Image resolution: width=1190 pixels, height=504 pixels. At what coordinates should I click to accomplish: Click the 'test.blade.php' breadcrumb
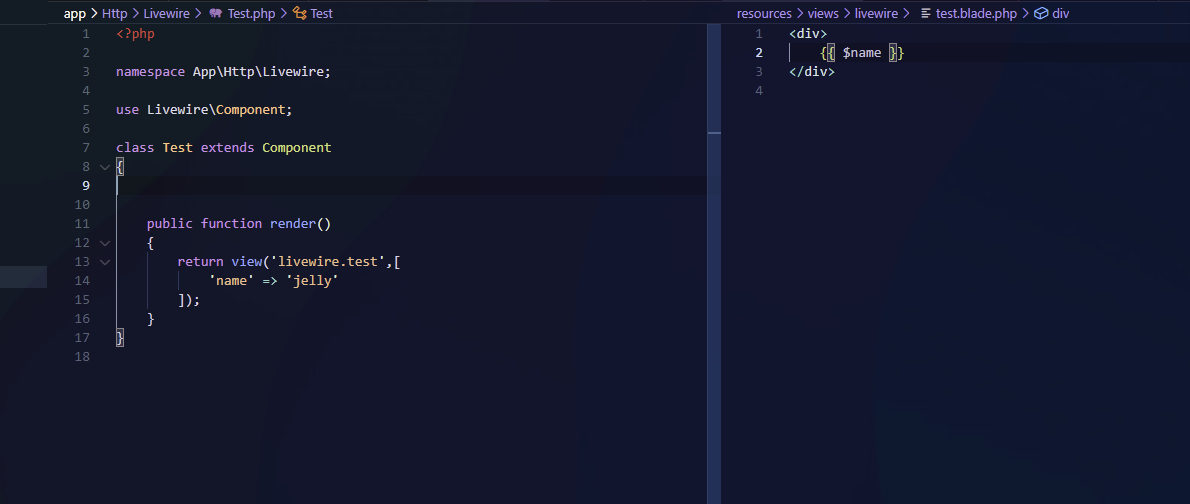976,14
